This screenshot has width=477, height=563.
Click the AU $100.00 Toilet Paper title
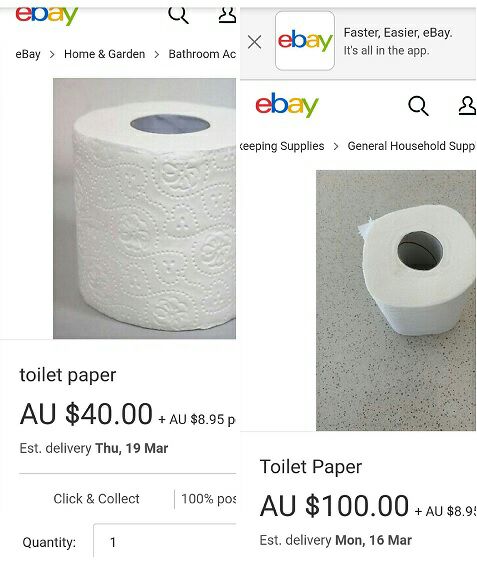(x=311, y=467)
